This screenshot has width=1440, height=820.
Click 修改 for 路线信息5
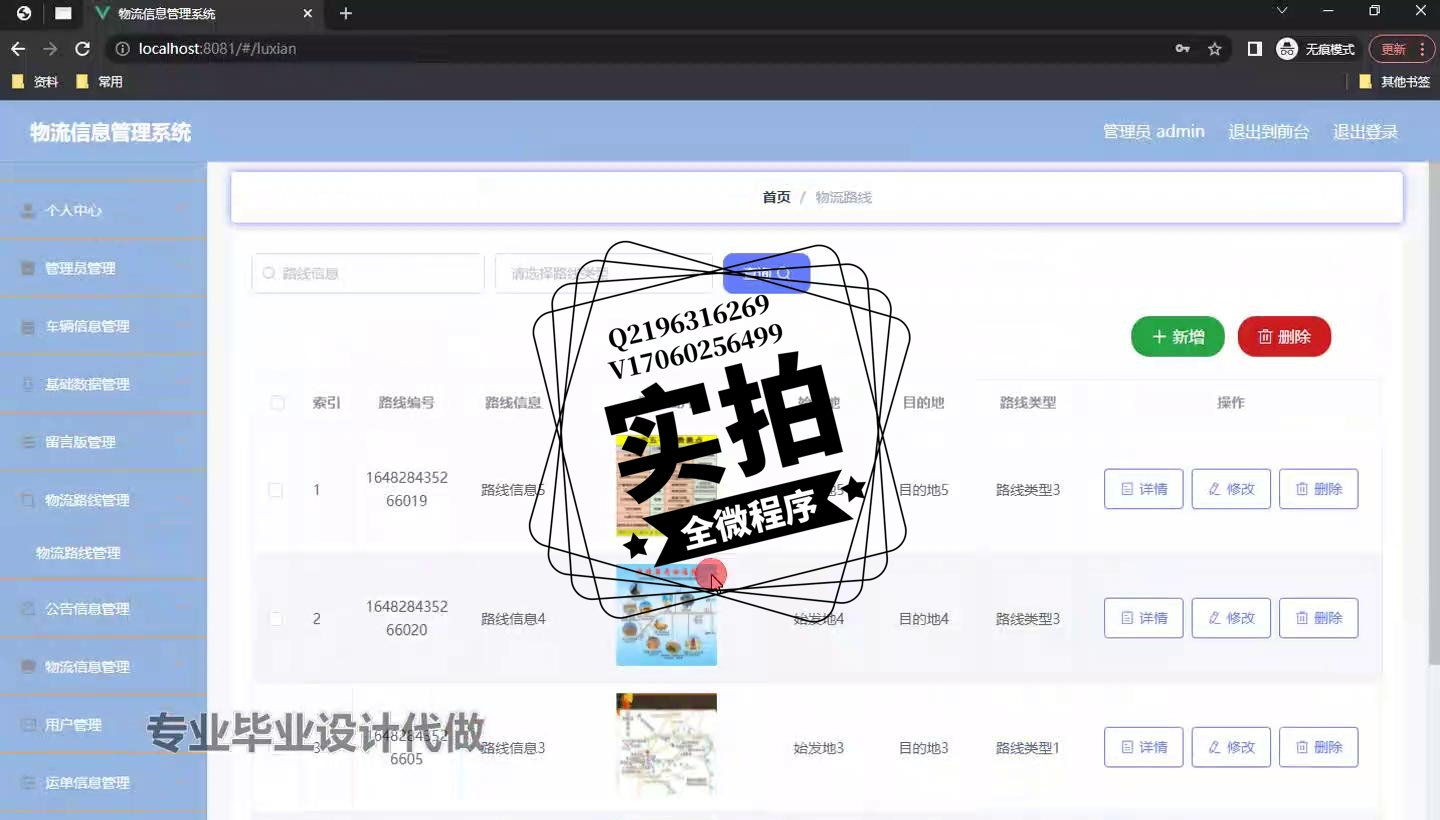[x=1231, y=489]
